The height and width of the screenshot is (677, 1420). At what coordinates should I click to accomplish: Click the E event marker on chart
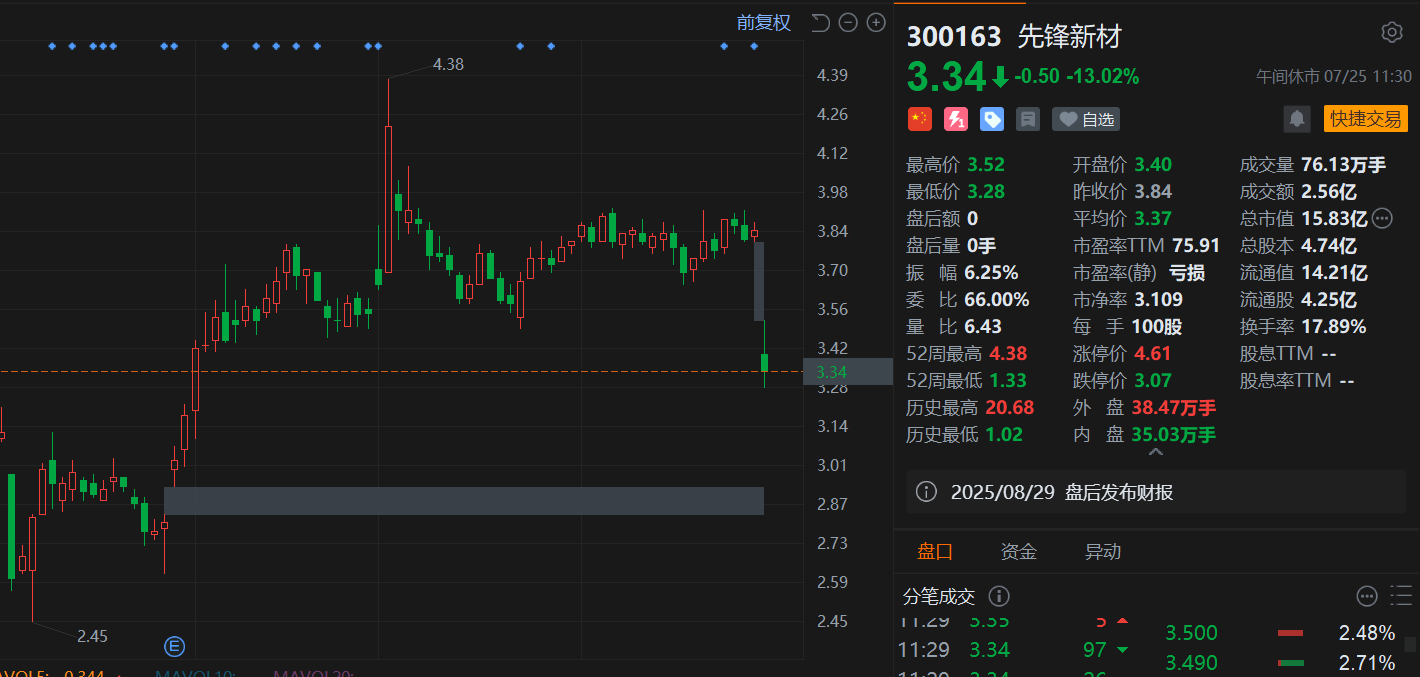[x=175, y=645]
